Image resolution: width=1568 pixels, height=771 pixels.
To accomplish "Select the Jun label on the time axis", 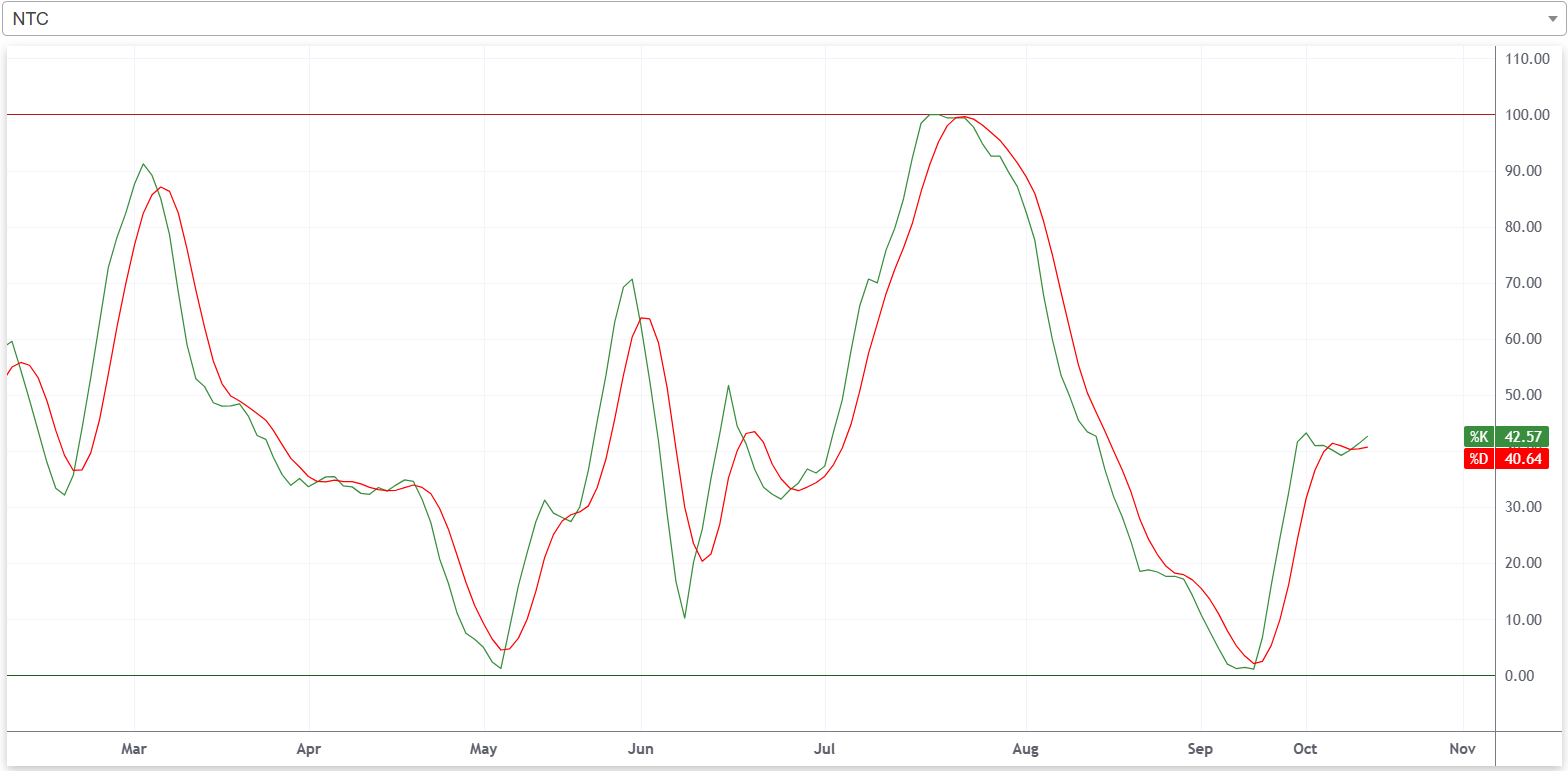I will [640, 749].
